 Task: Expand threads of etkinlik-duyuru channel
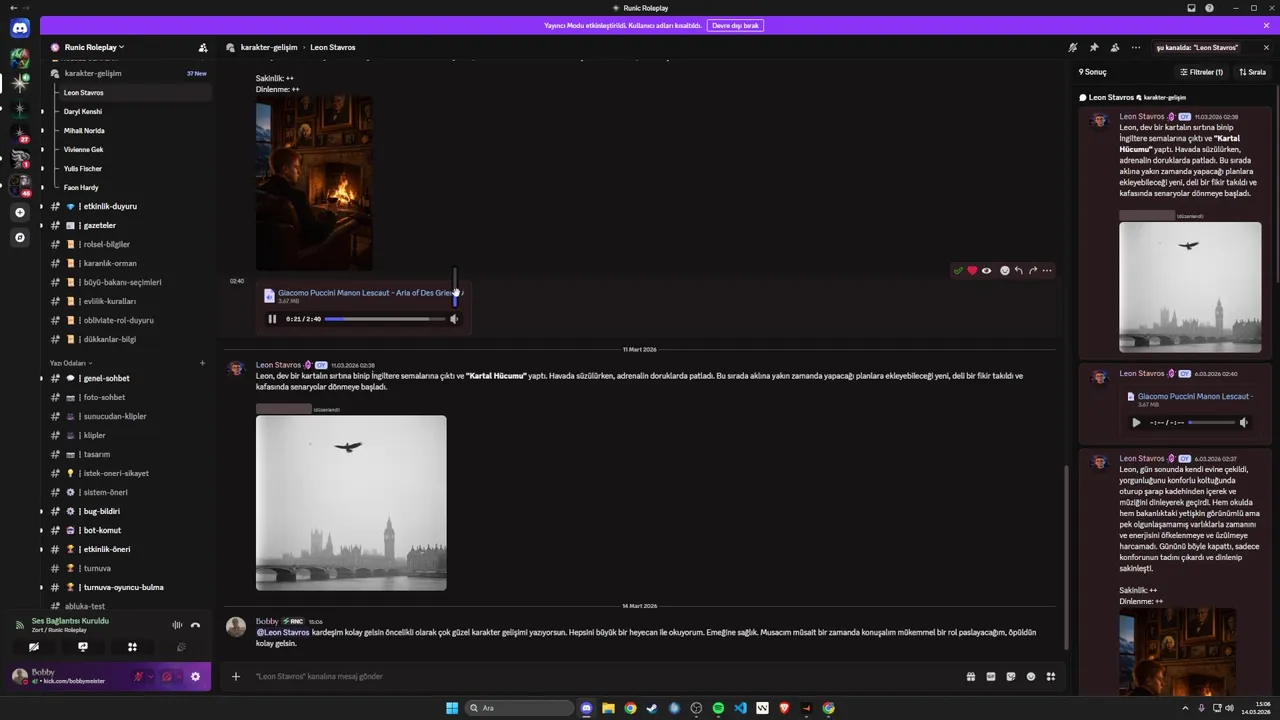click(41, 206)
